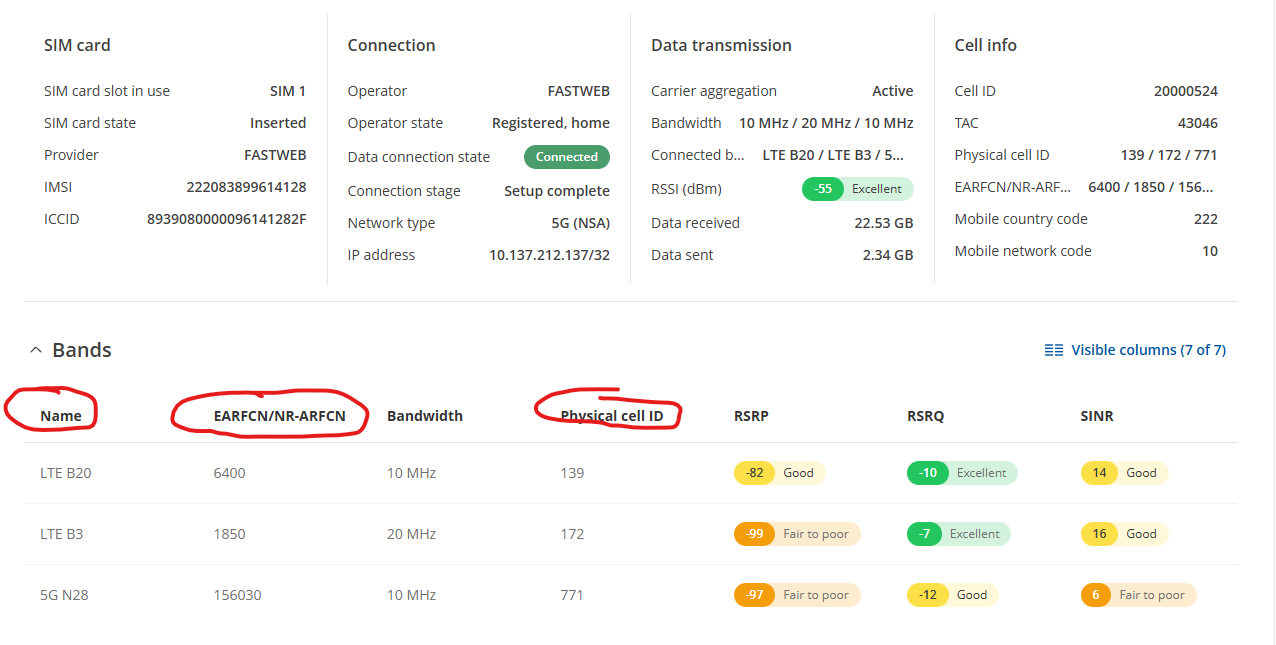
Task: Click the SINR column header
Action: point(1097,416)
